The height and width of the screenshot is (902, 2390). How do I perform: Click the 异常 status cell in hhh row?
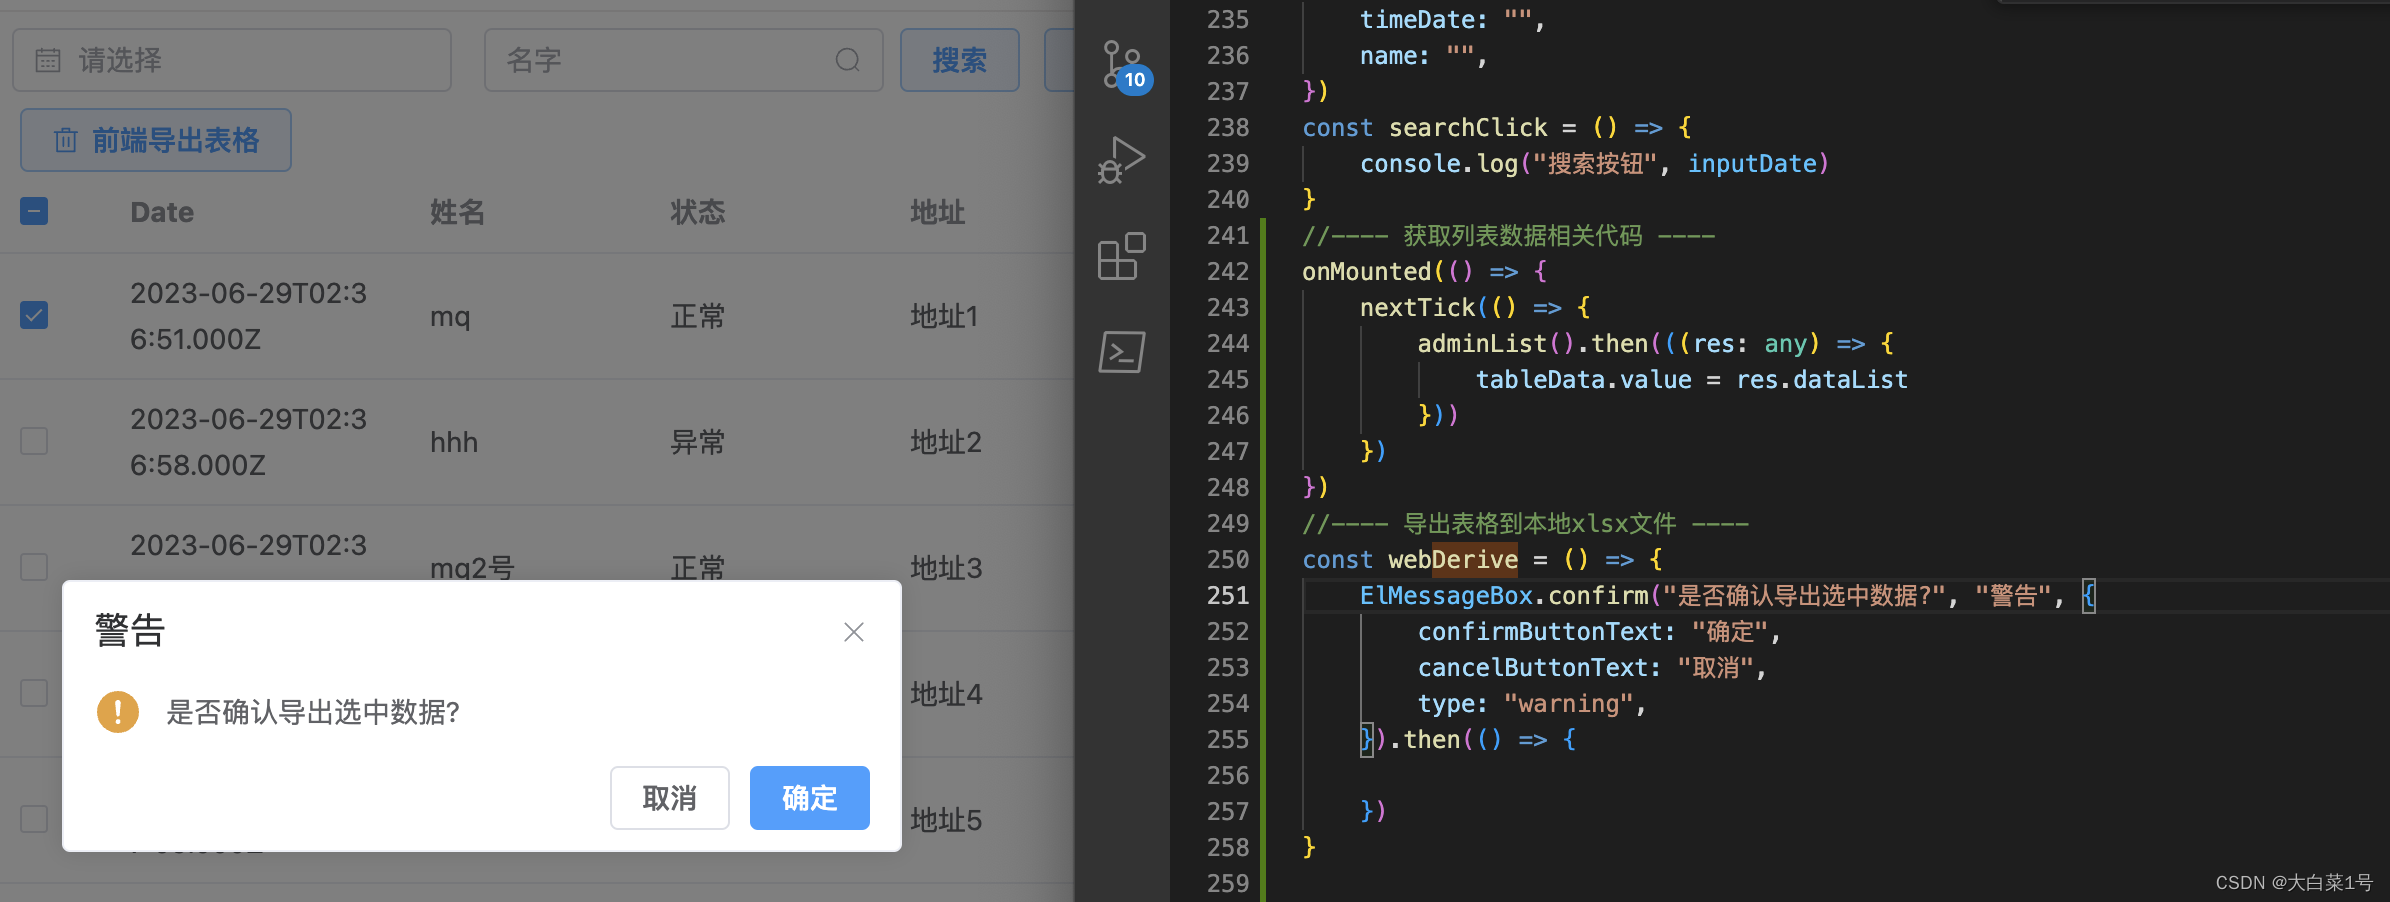tap(697, 442)
